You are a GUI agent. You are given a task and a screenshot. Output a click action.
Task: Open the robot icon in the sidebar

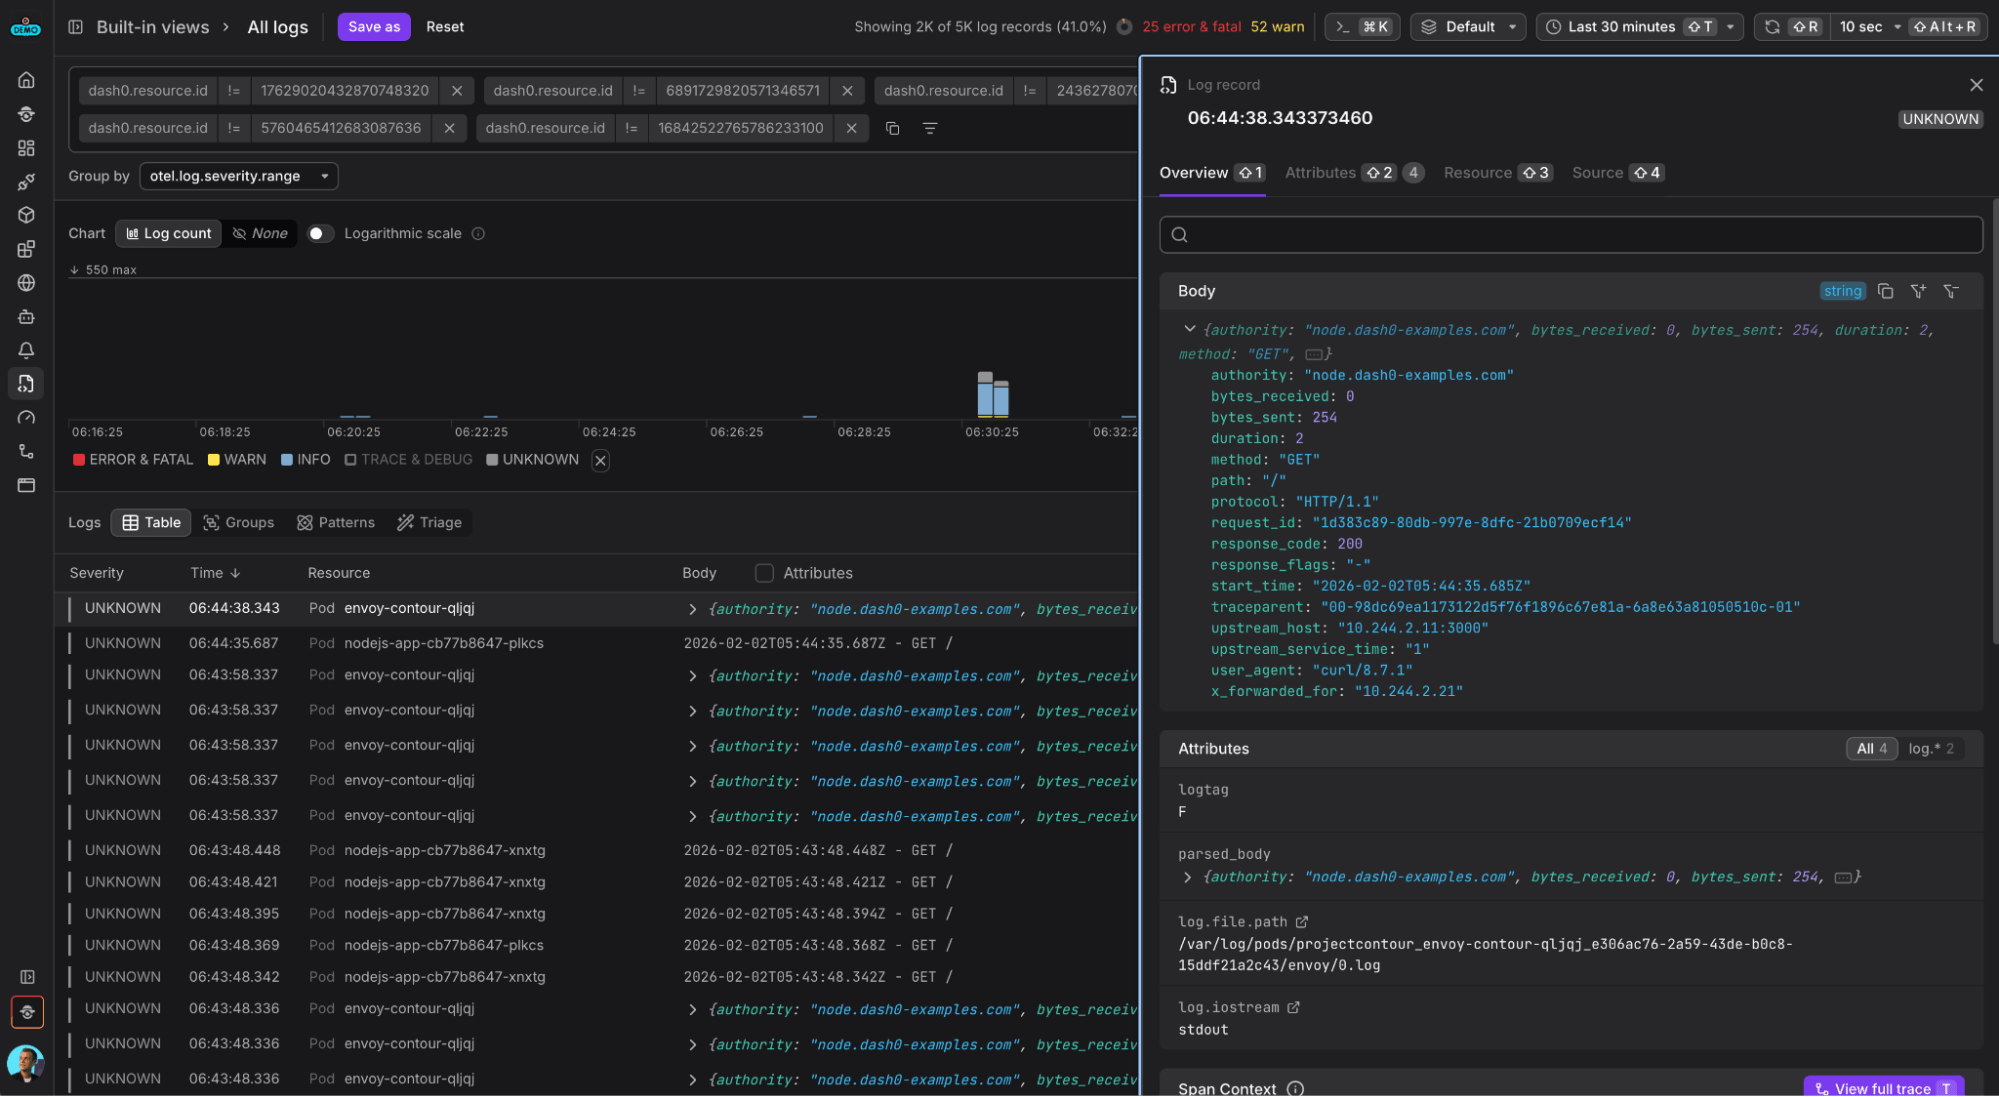tap(27, 317)
